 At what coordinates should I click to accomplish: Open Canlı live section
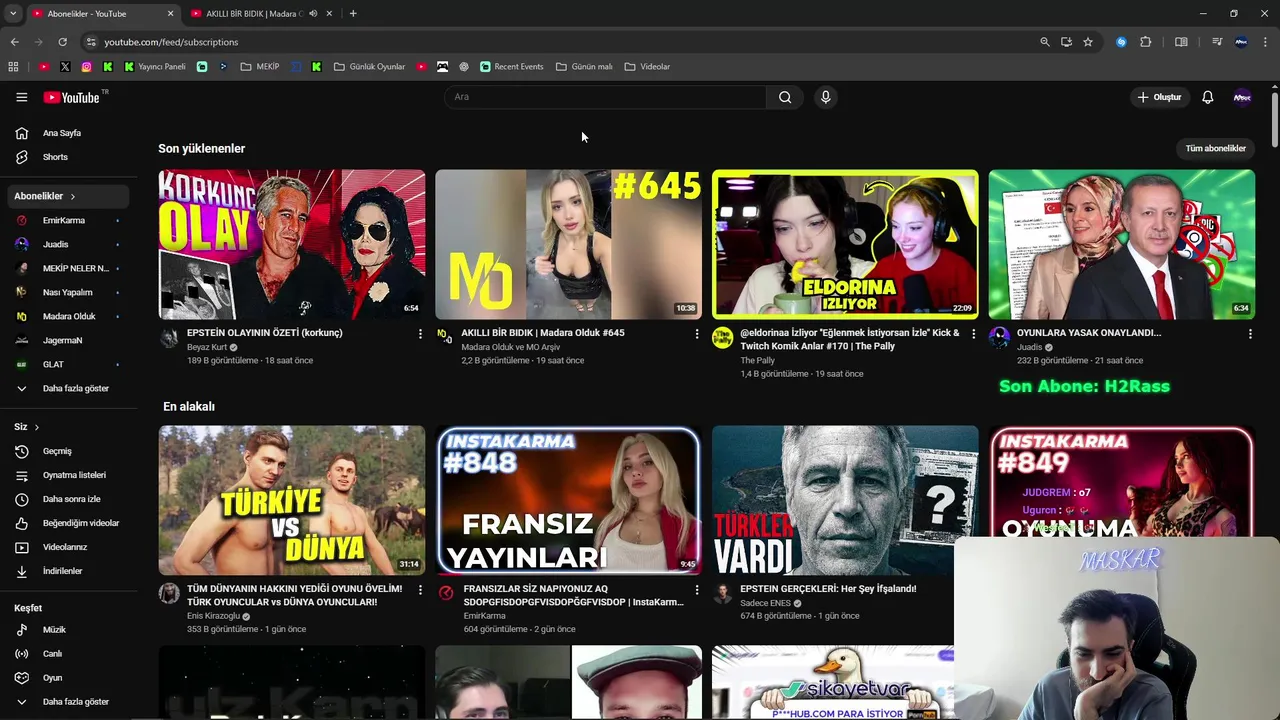[68, 654]
